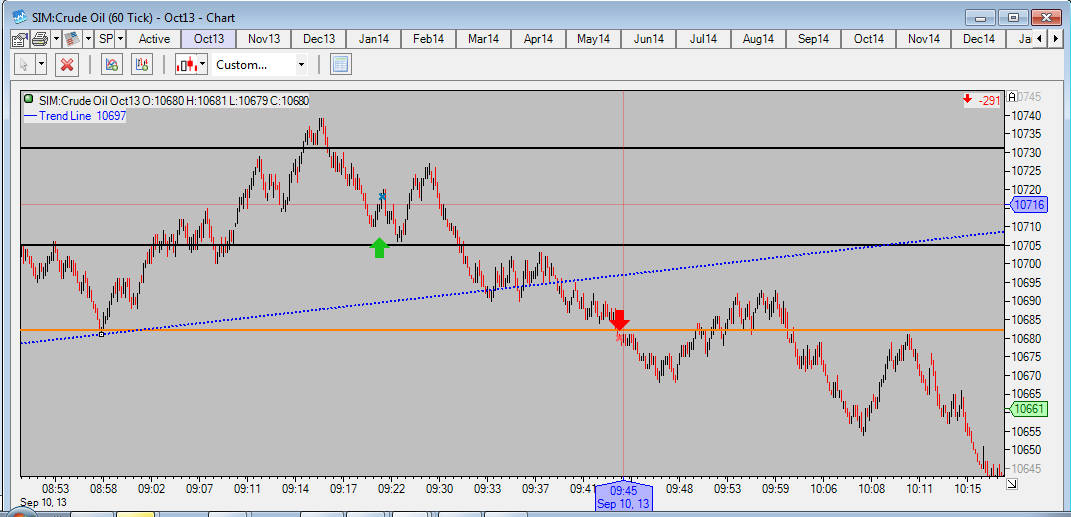The width and height of the screenshot is (1071, 517).
Task: Select the Nov13 contract tab
Action: coord(264,39)
